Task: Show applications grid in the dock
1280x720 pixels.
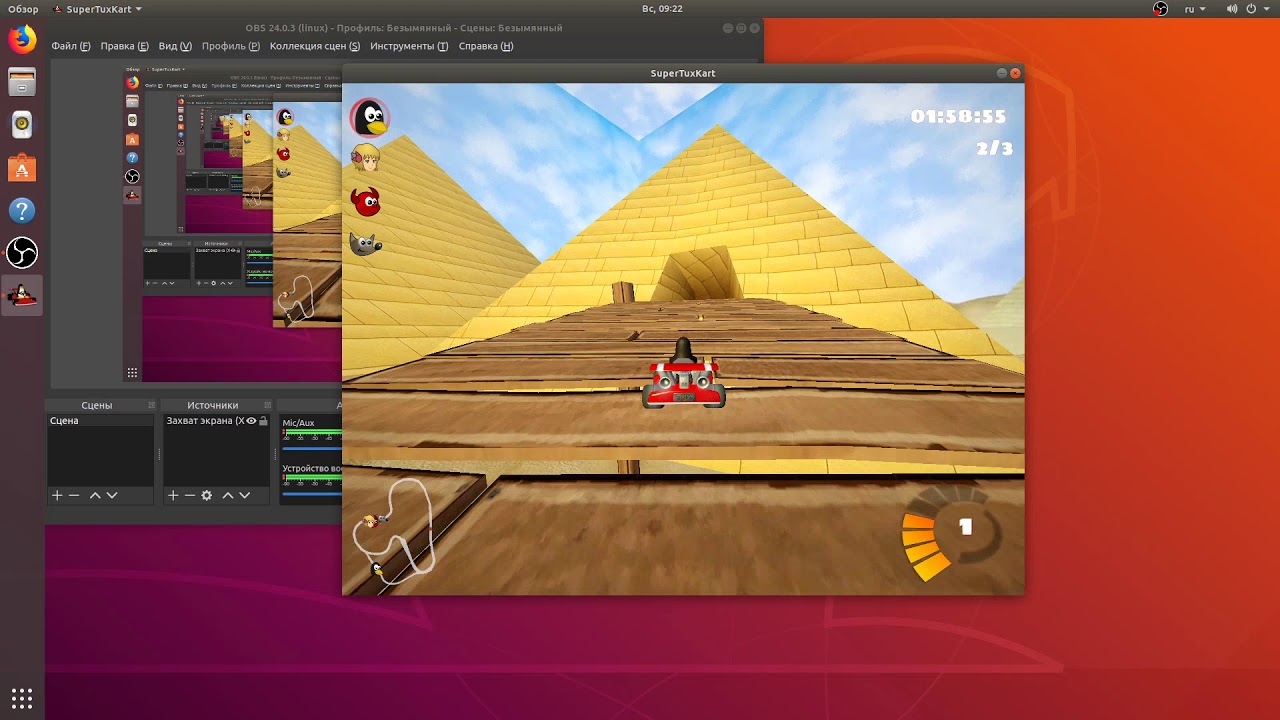Action: click(x=22, y=698)
